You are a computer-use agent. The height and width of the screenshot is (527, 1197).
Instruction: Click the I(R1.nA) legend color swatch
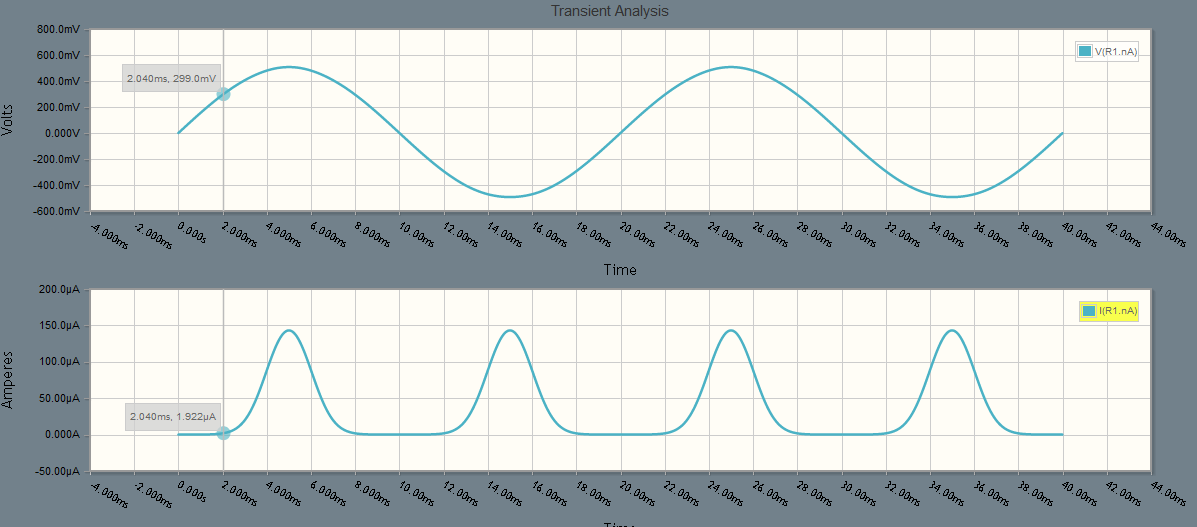click(x=1088, y=311)
